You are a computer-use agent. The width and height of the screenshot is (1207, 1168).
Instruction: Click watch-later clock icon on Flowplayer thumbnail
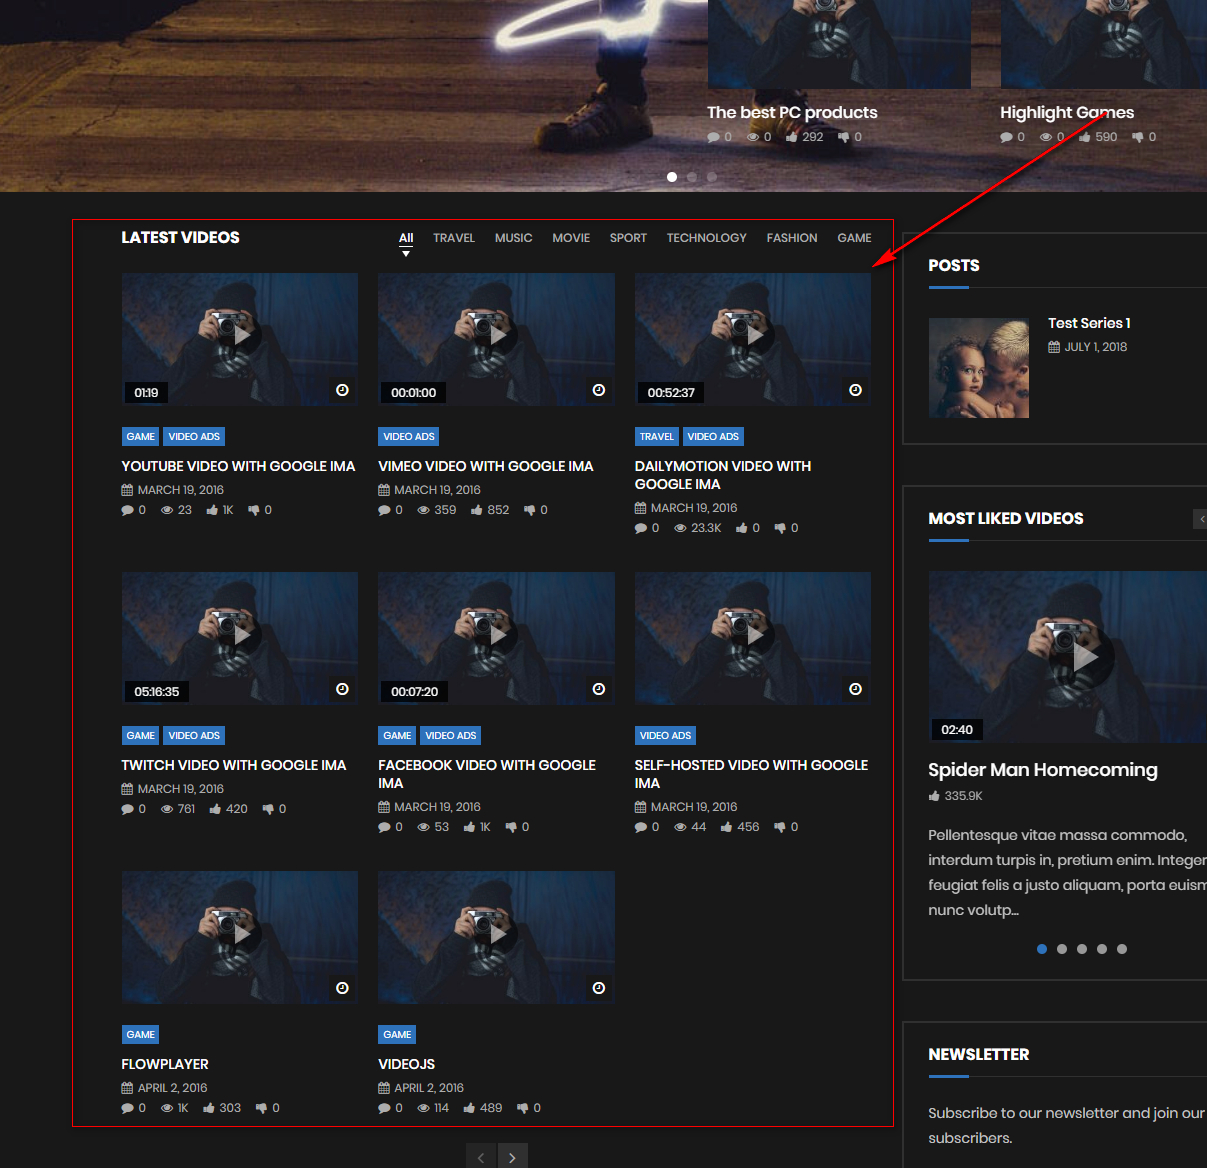[342, 988]
